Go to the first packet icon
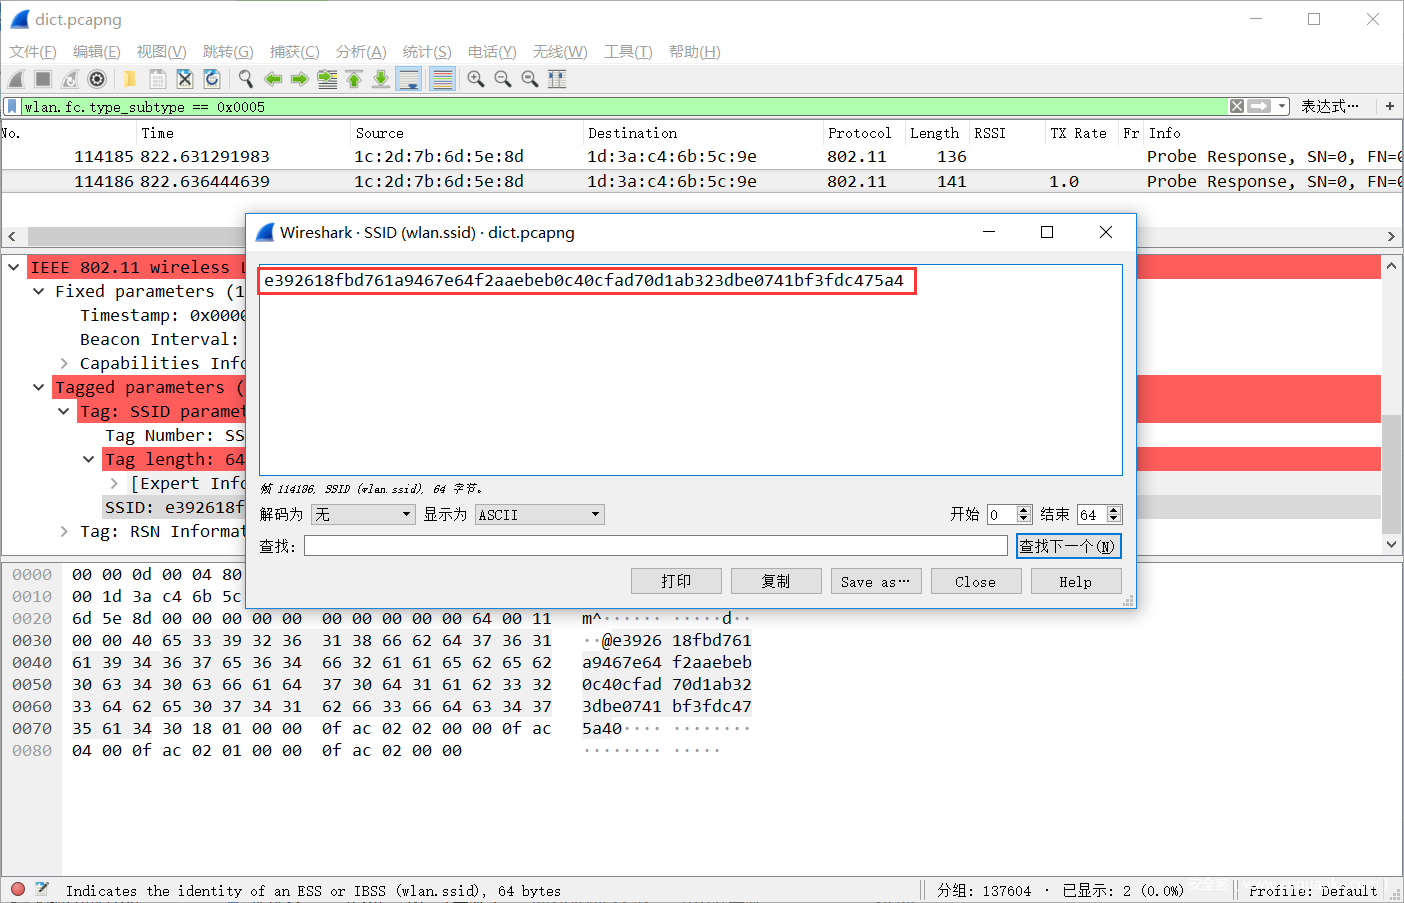The width and height of the screenshot is (1404, 903). pos(354,79)
